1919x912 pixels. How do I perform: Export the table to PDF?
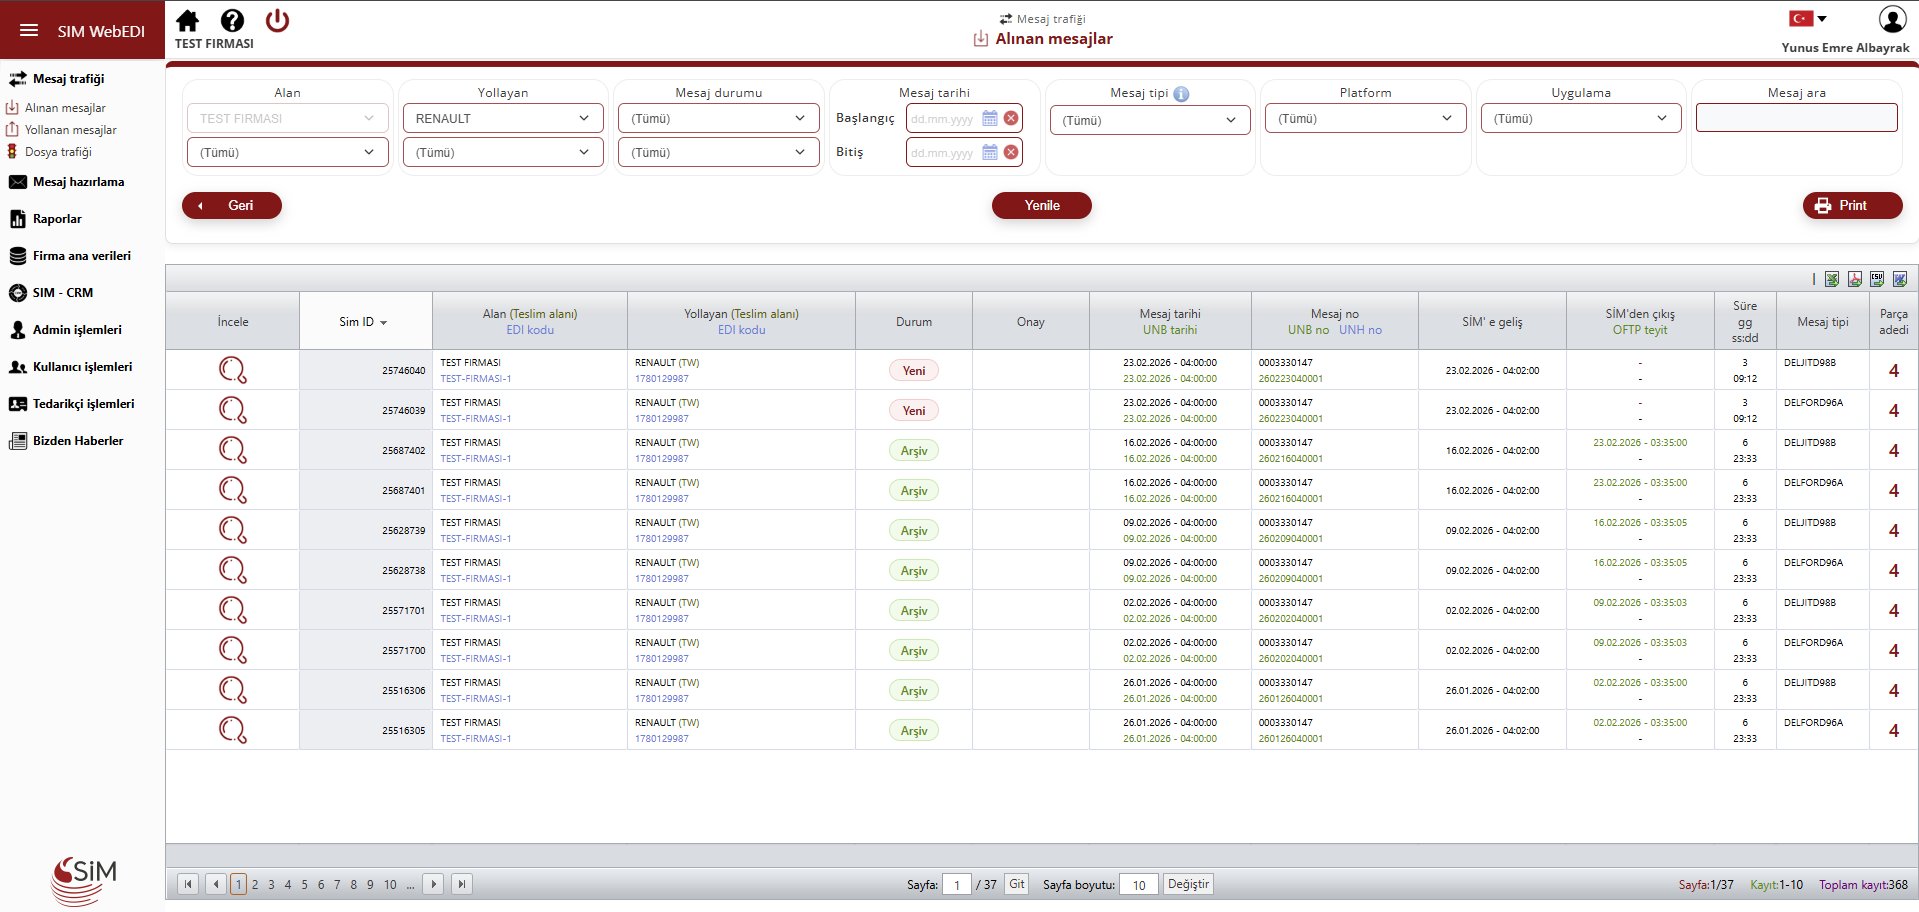click(x=1854, y=279)
